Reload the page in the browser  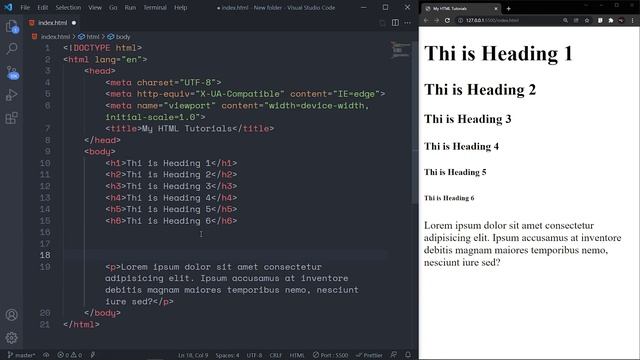pyautogui.click(x=447, y=20)
